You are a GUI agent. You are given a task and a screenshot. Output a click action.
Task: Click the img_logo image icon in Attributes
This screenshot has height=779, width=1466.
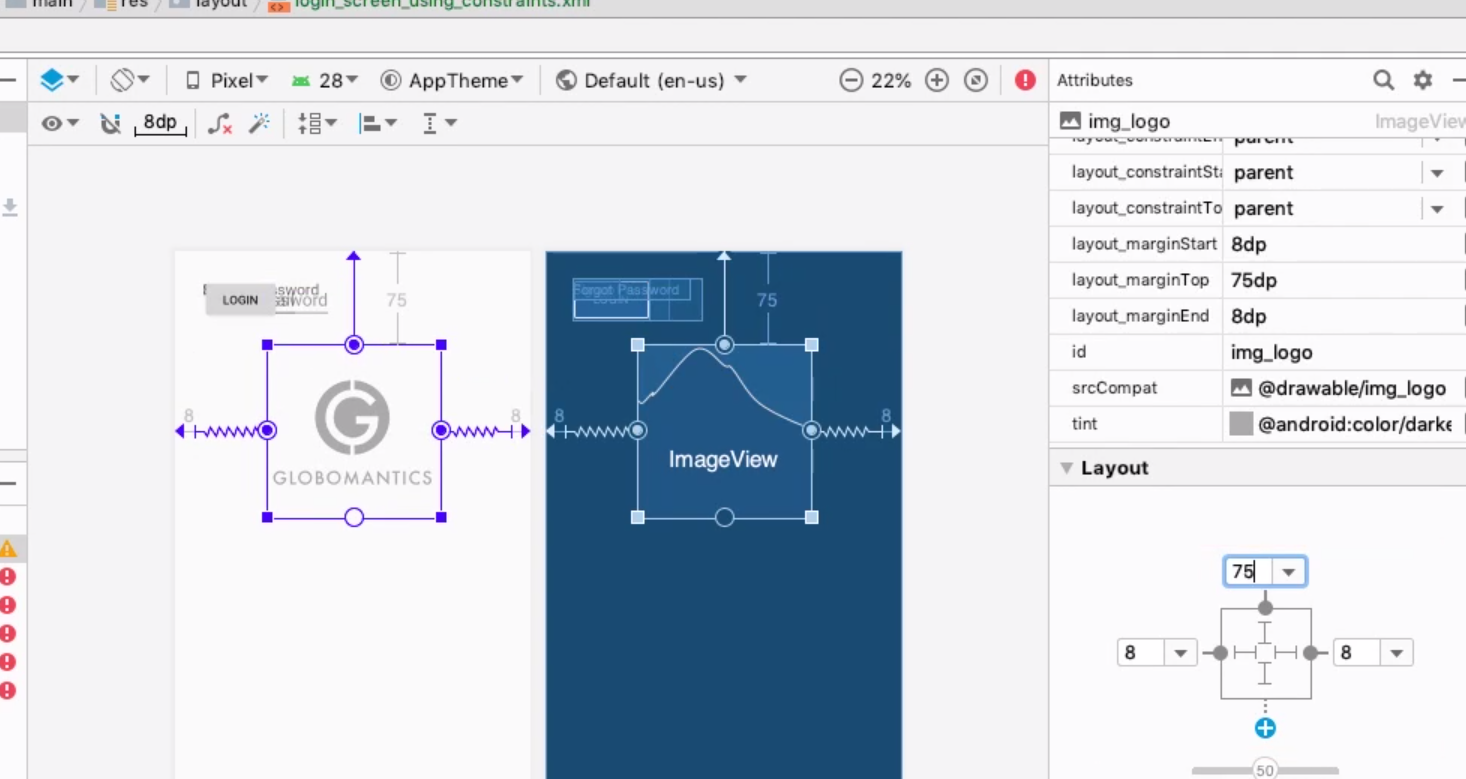(1070, 121)
